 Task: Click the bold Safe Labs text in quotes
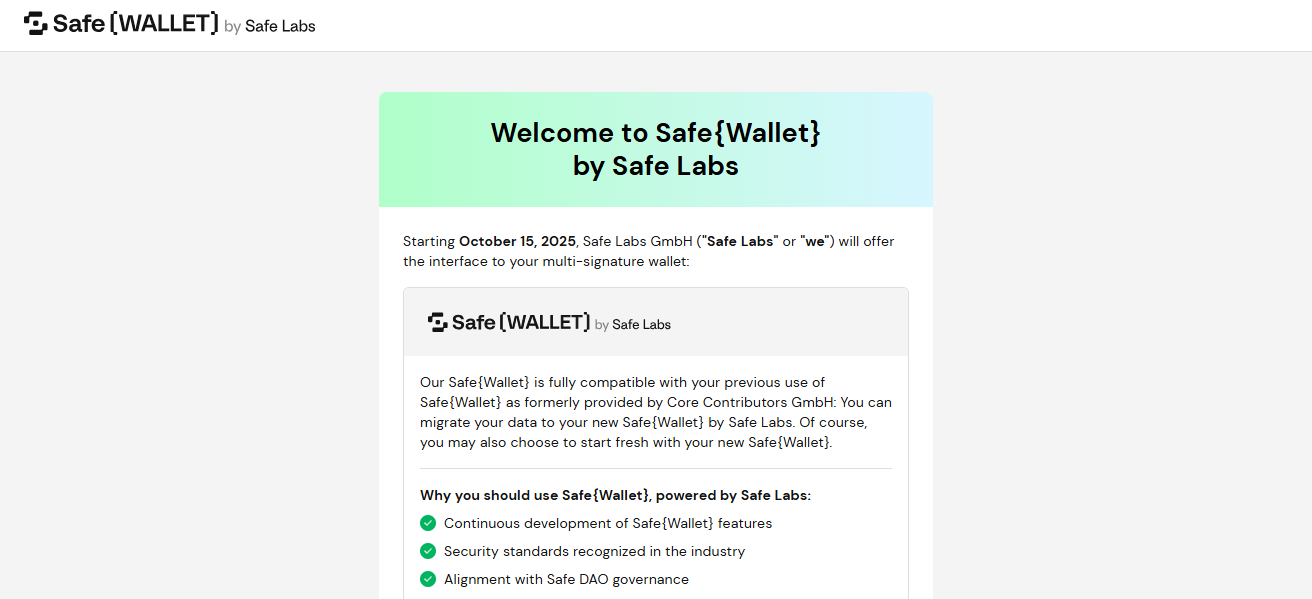tap(740, 241)
